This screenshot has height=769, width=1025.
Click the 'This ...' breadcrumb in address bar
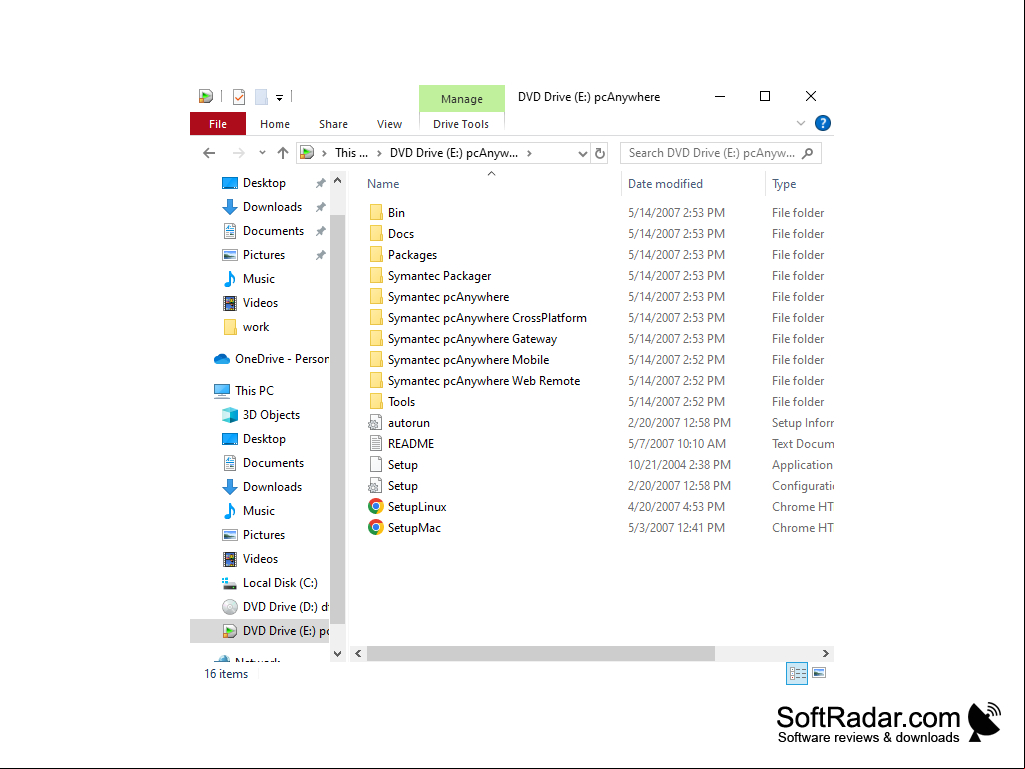pos(351,153)
